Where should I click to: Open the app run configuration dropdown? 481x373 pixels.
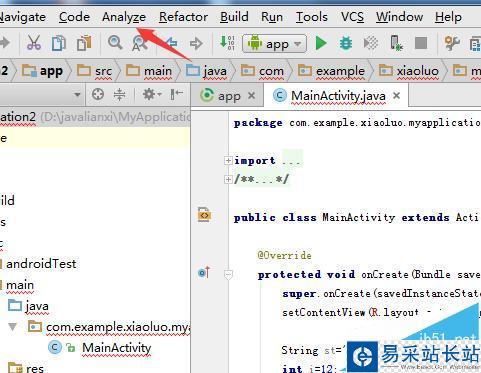[274, 43]
